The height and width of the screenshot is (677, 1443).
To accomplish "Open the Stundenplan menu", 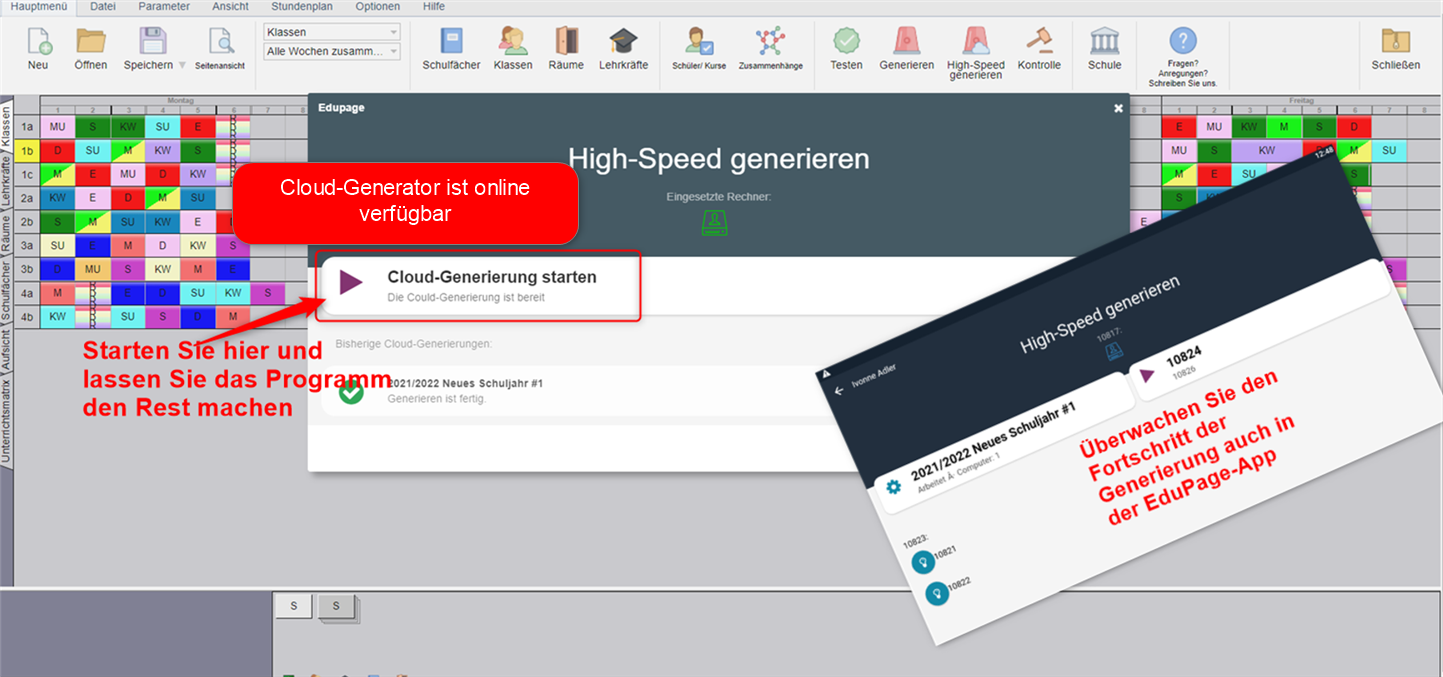I will pos(304,7).
